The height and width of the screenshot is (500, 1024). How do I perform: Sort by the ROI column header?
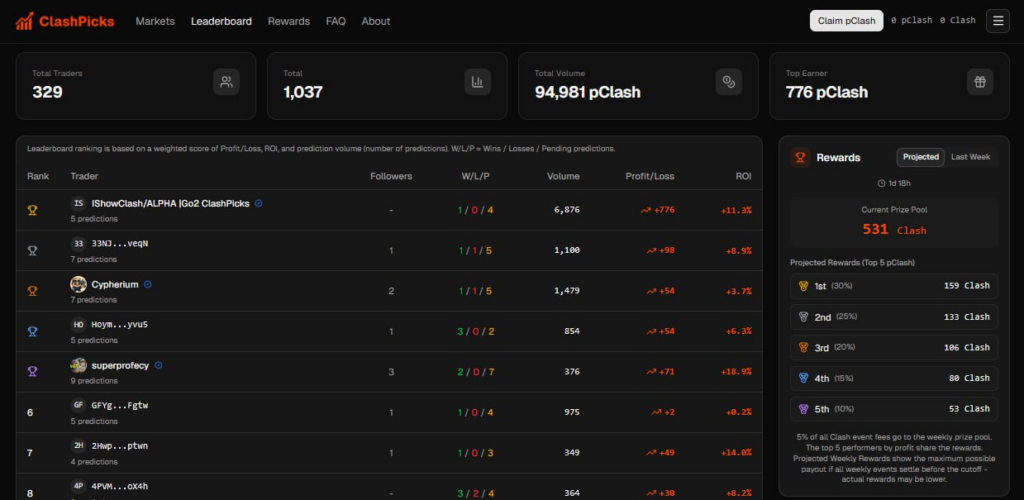point(742,176)
